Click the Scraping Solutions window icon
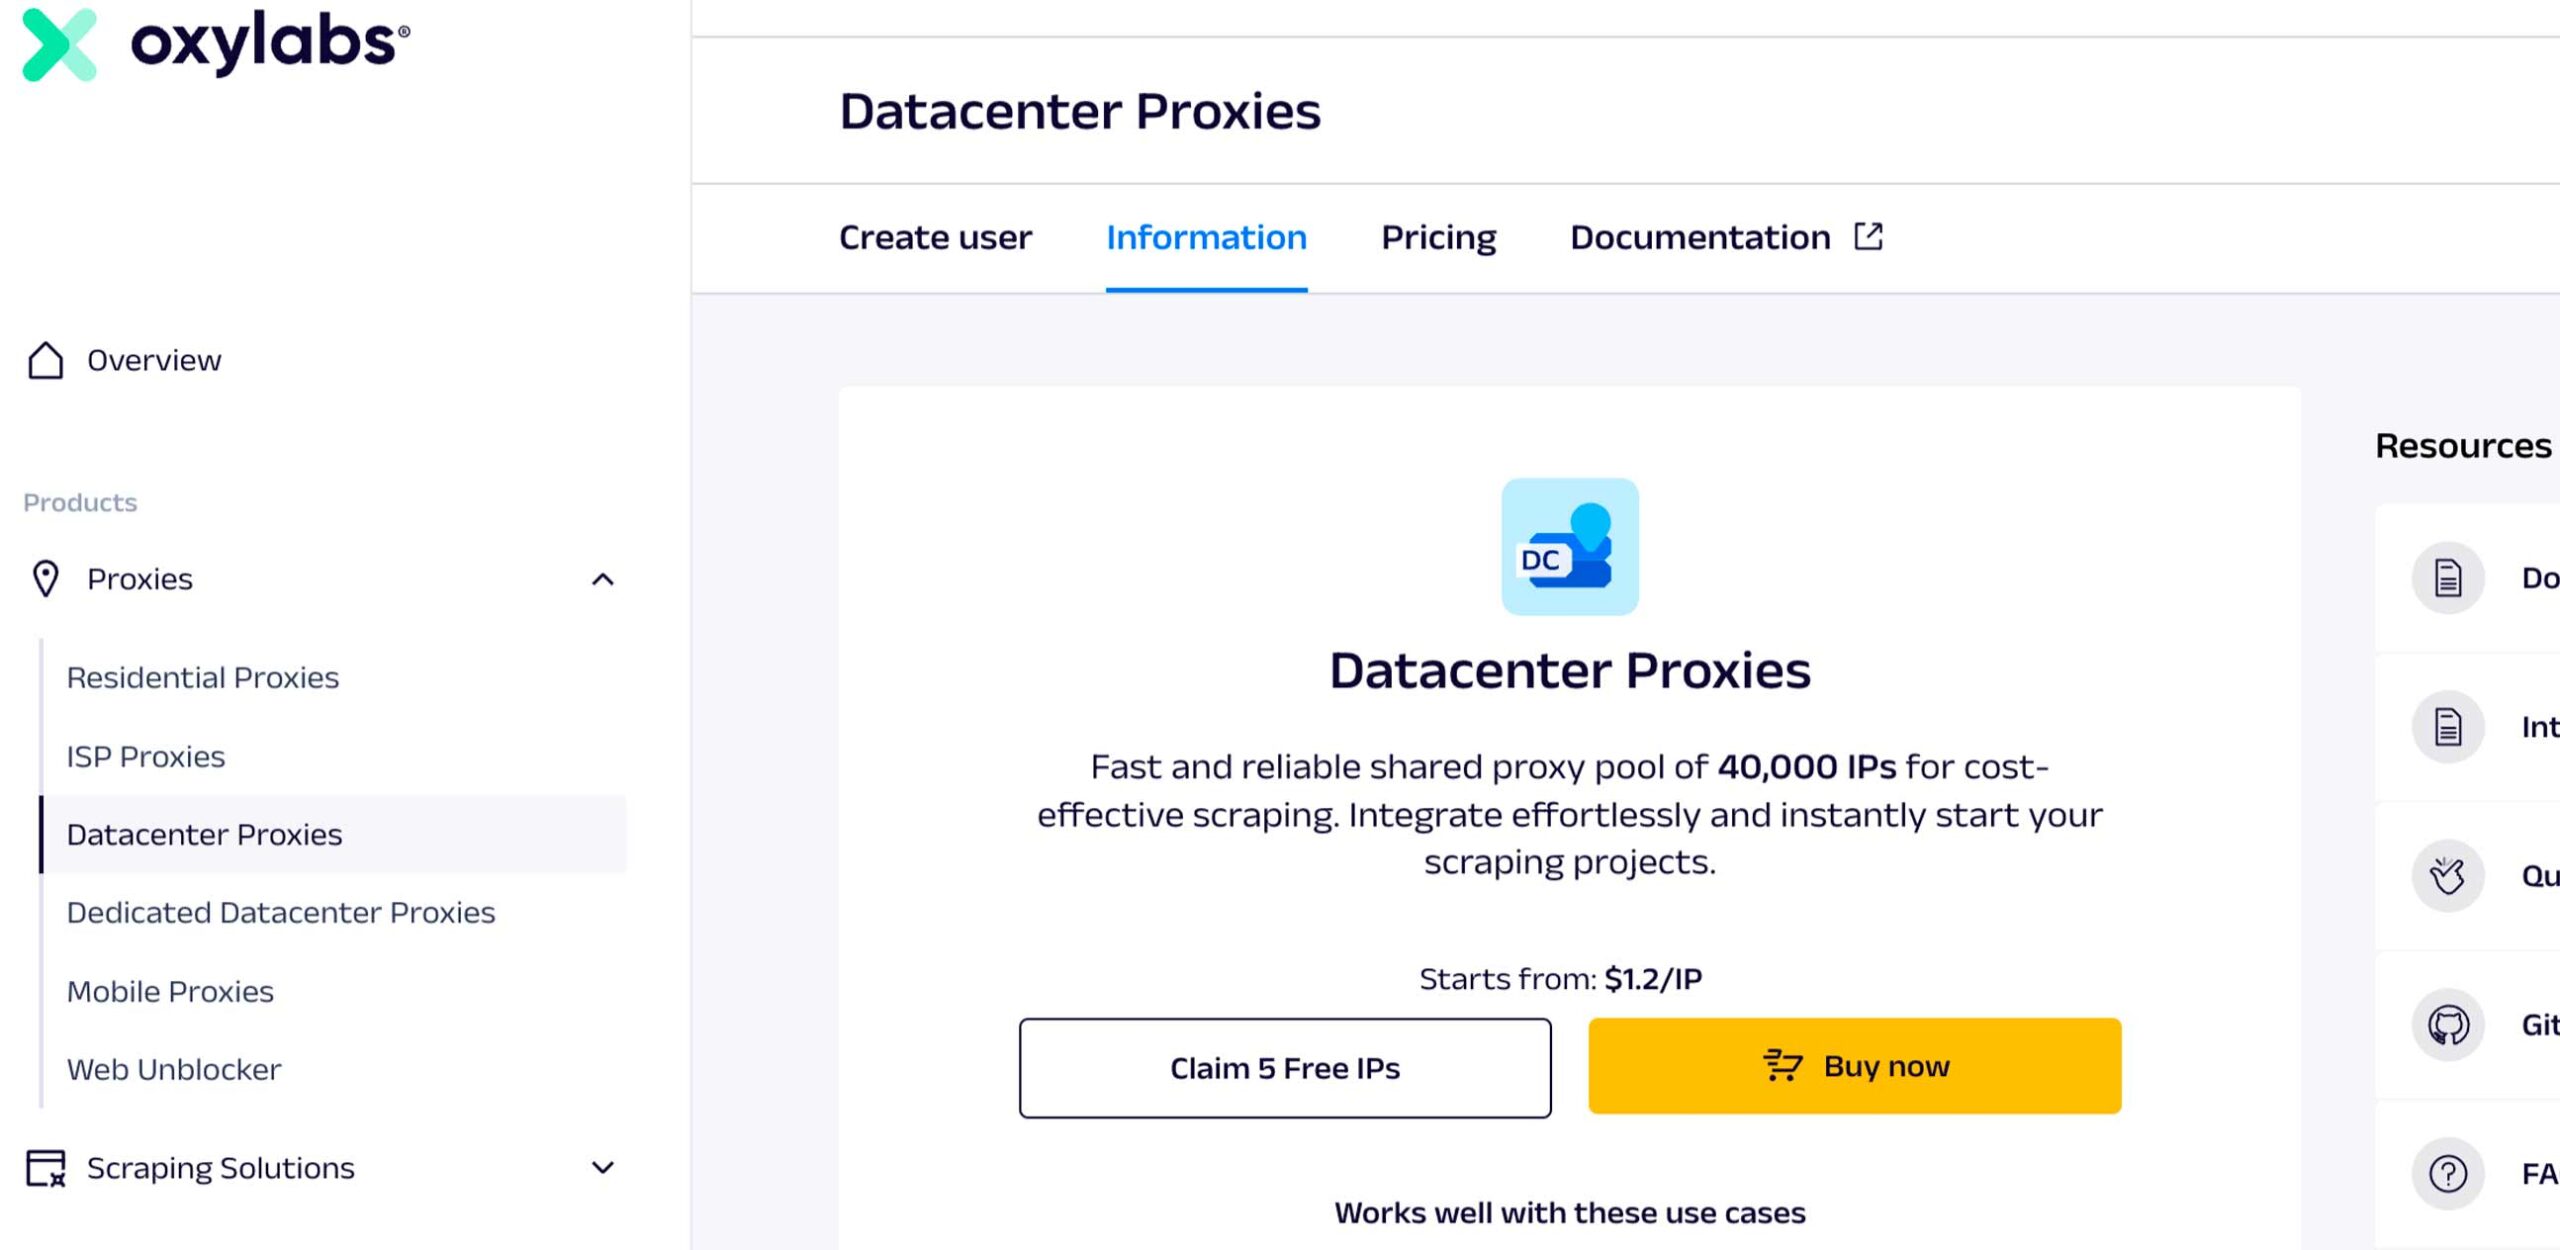 pos(45,1168)
